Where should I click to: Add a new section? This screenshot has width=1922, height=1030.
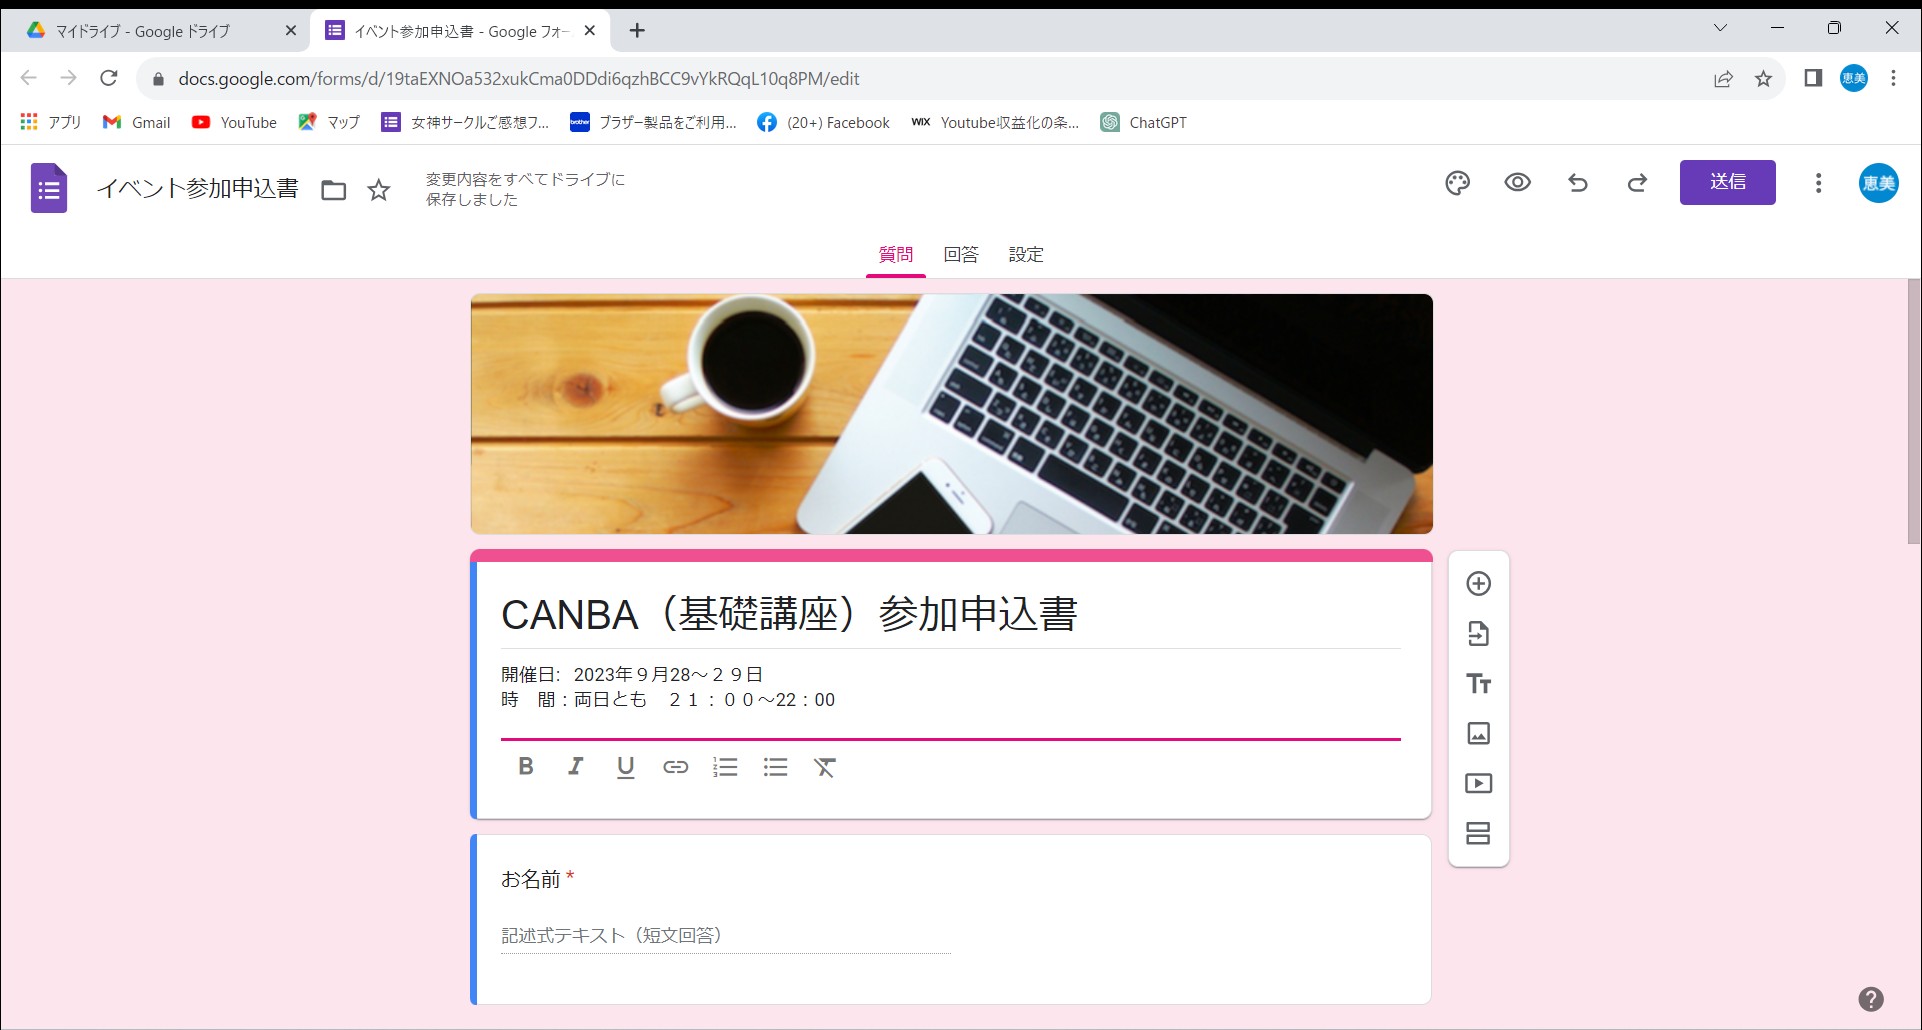click(x=1478, y=833)
